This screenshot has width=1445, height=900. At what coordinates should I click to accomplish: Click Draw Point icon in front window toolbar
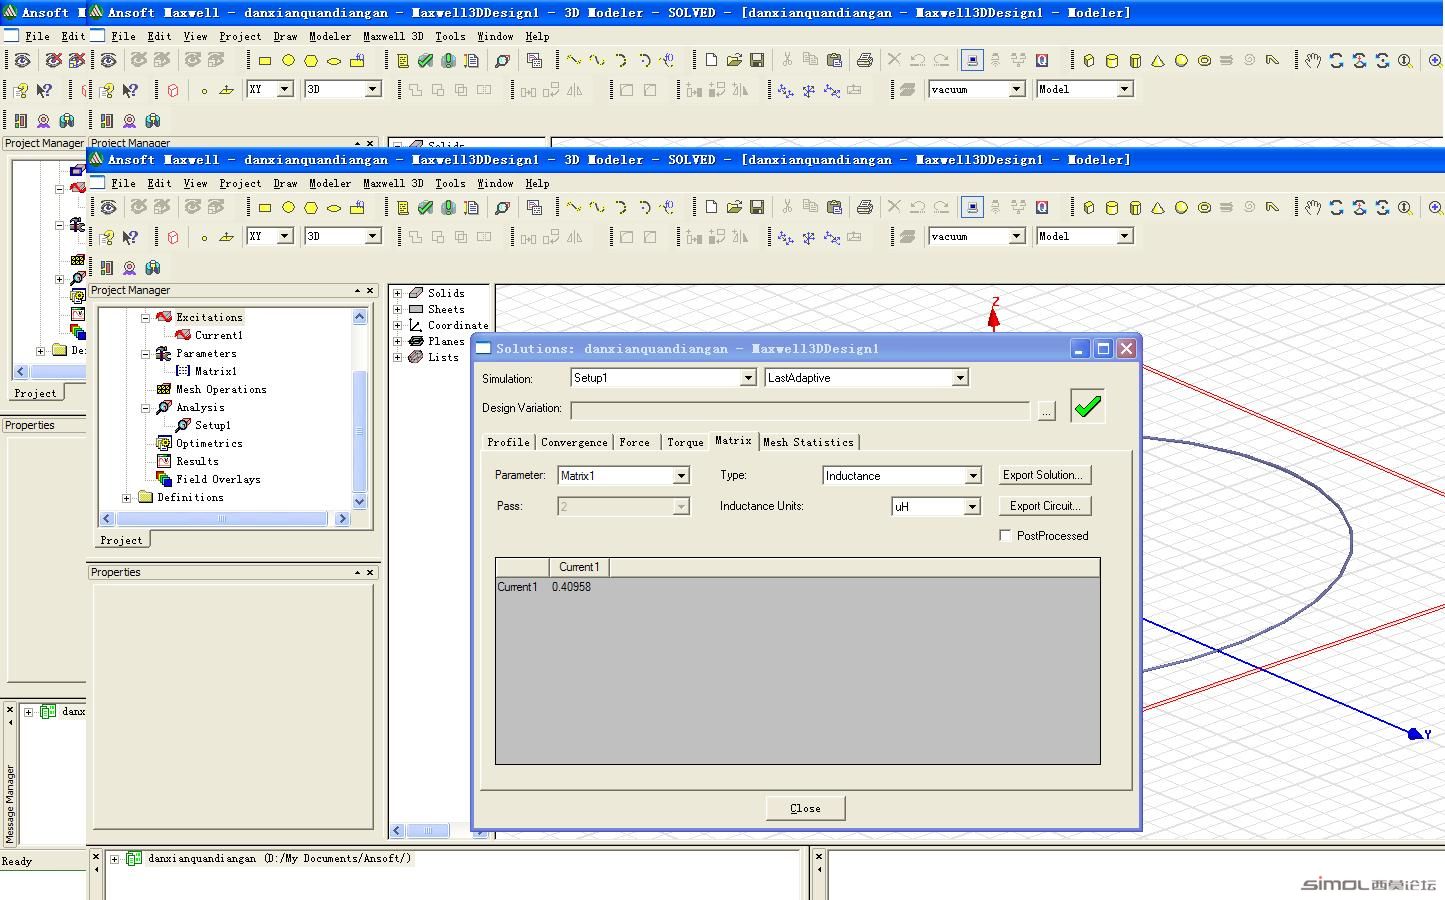204,238
